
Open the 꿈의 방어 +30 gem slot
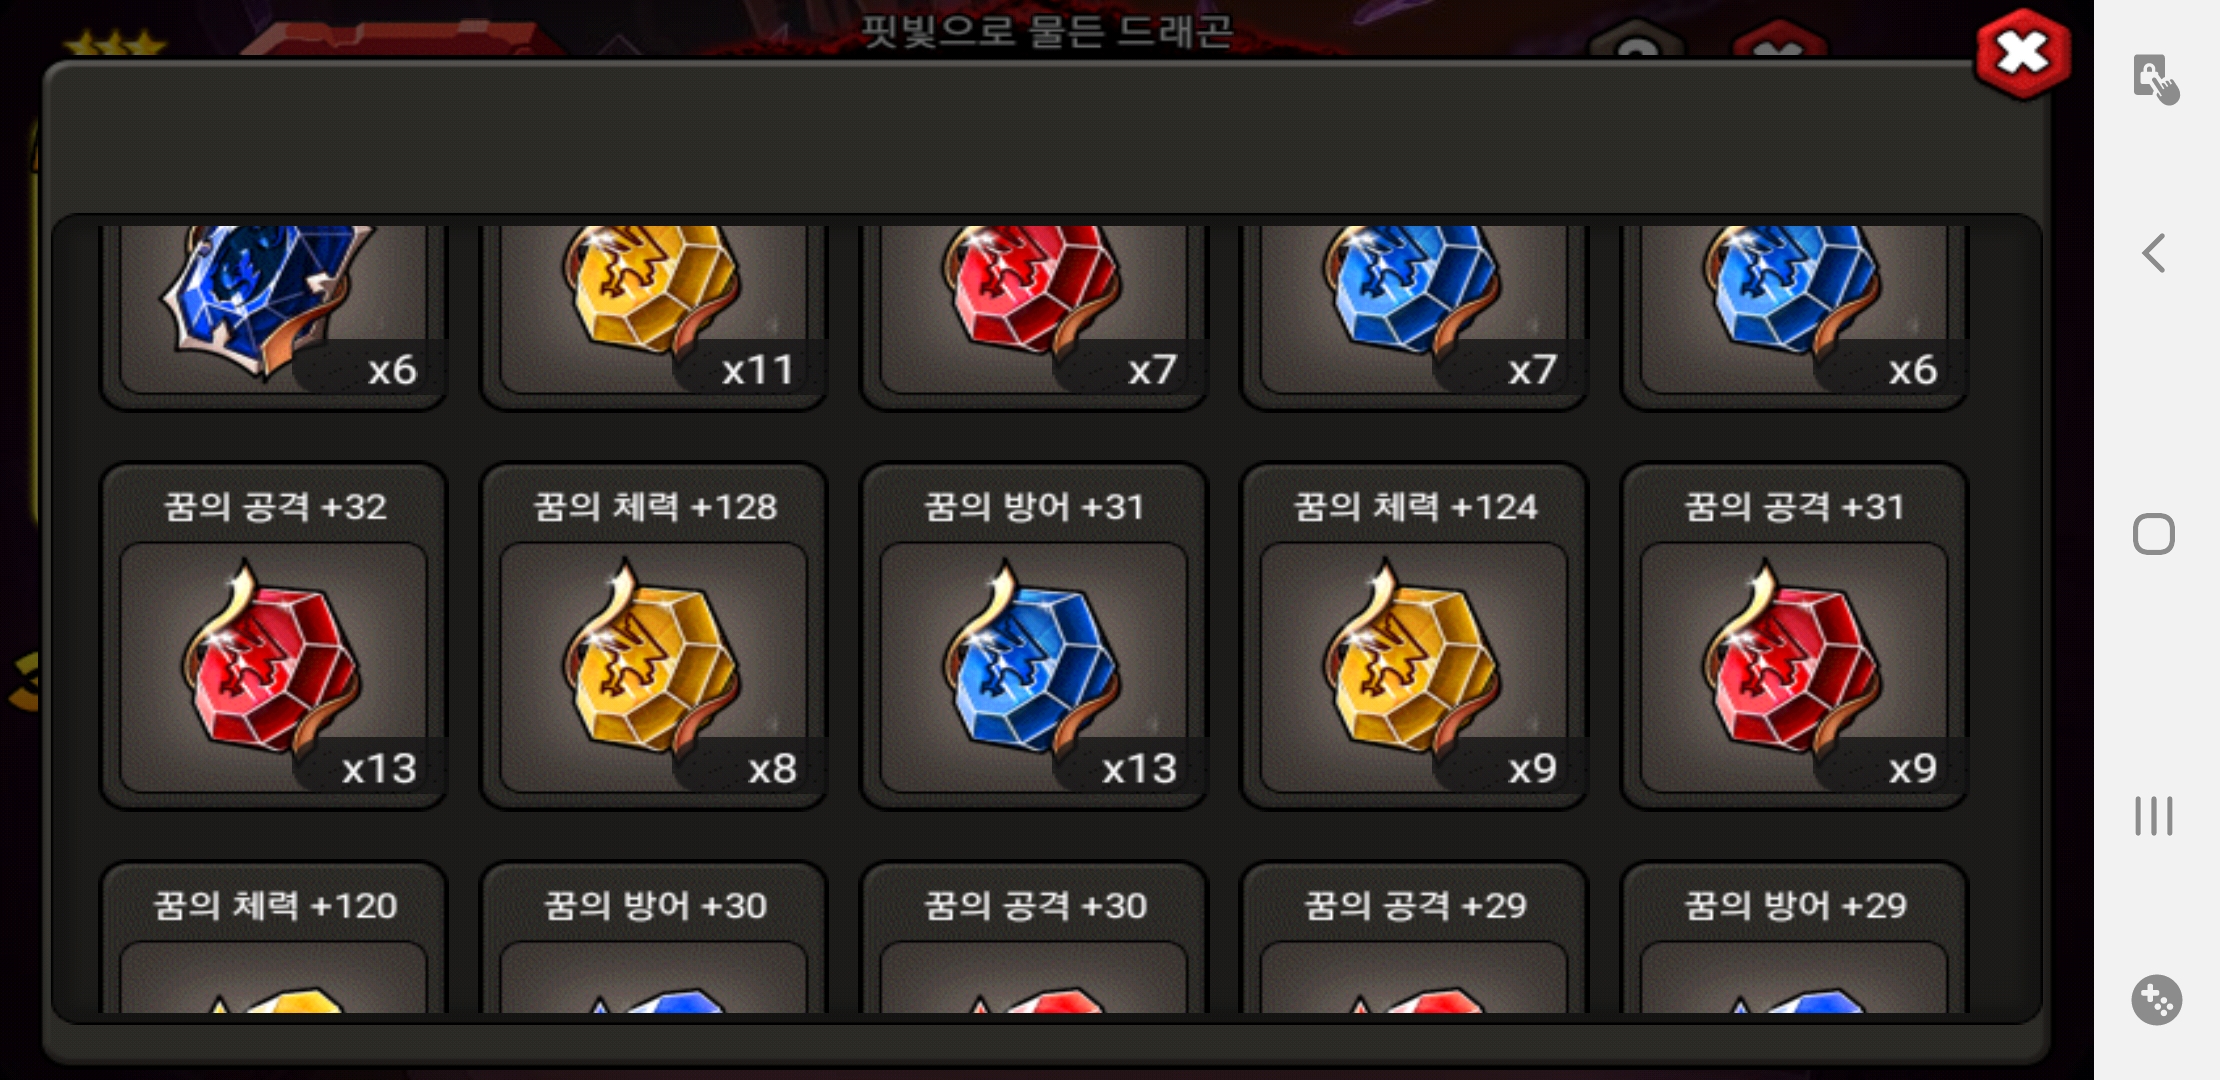coord(653,938)
